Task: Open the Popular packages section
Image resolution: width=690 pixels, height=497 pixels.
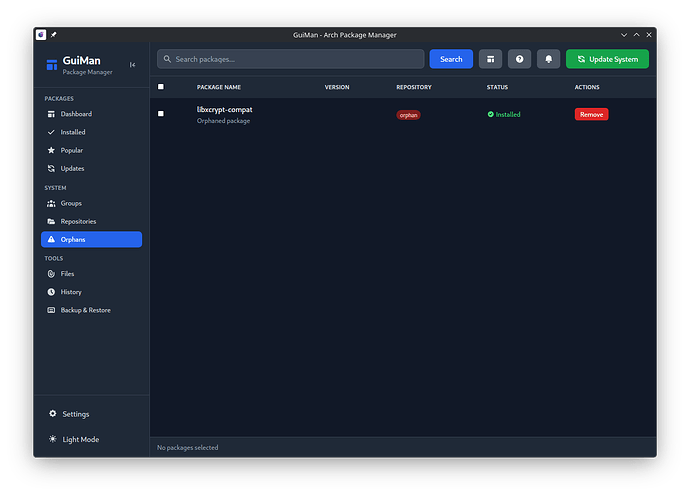Action: click(x=71, y=150)
